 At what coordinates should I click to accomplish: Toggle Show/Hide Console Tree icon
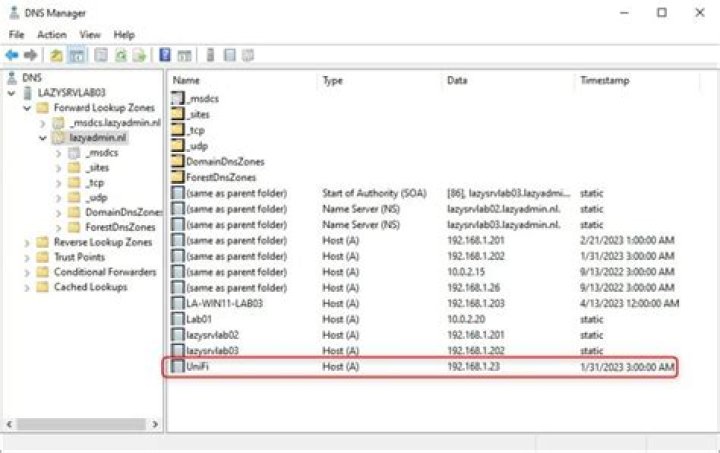[76, 55]
